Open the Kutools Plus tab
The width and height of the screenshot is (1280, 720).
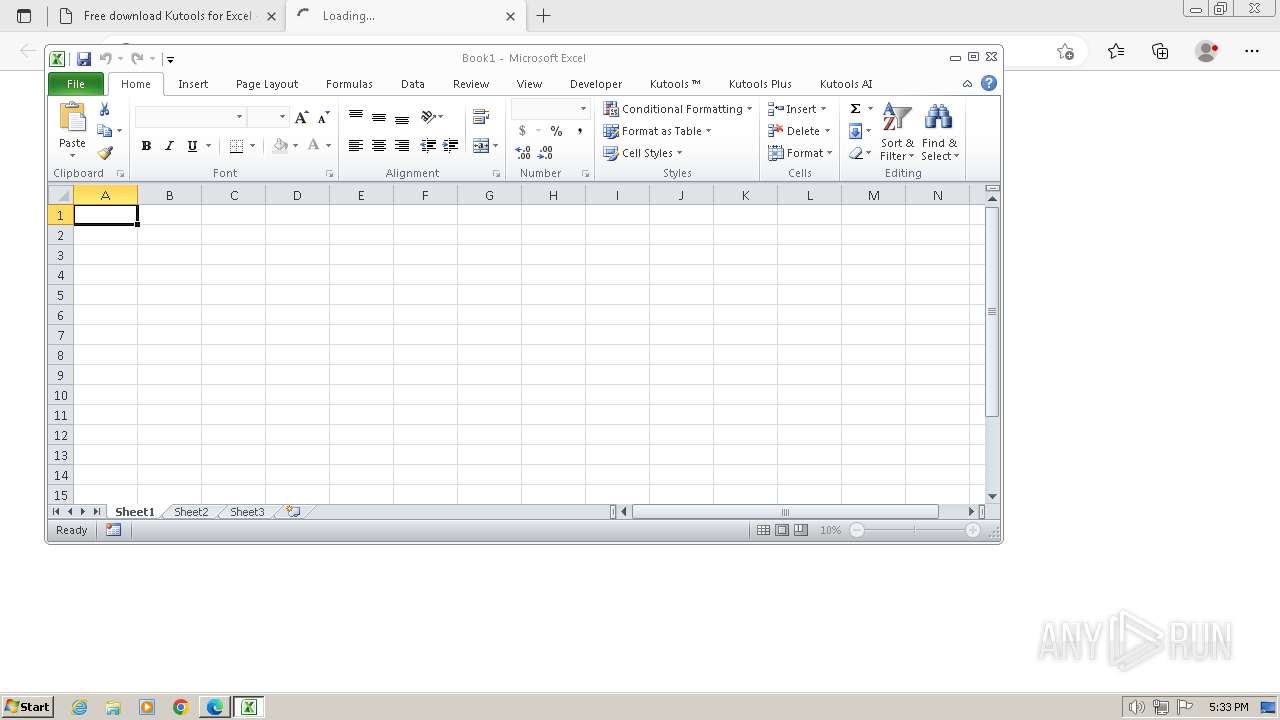click(760, 84)
